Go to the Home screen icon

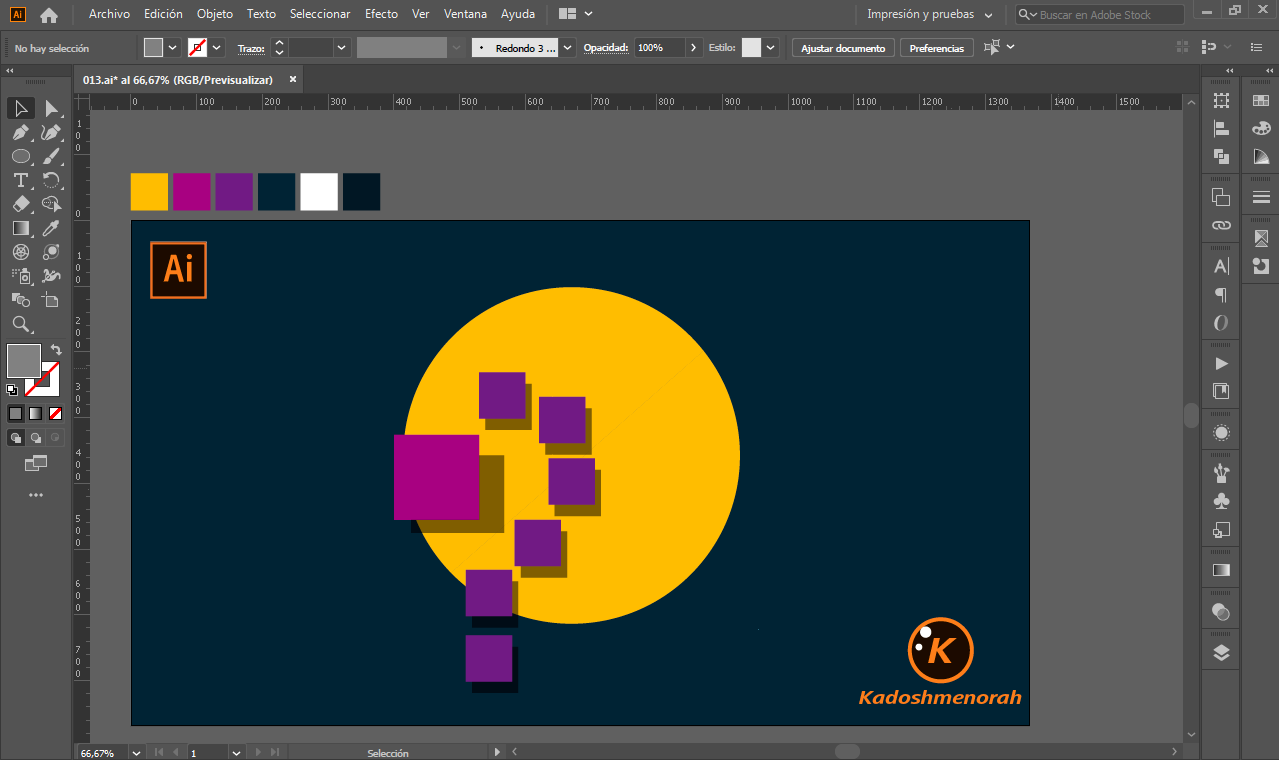click(x=49, y=15)
